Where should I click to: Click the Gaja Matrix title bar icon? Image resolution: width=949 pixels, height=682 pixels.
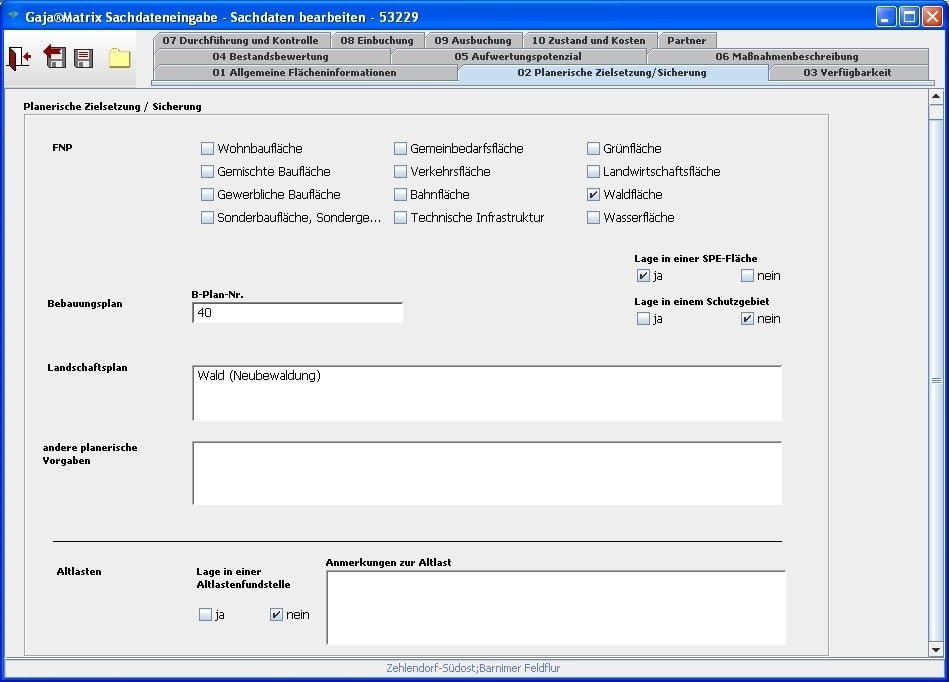pyautogui.click(x=13, y=16)
